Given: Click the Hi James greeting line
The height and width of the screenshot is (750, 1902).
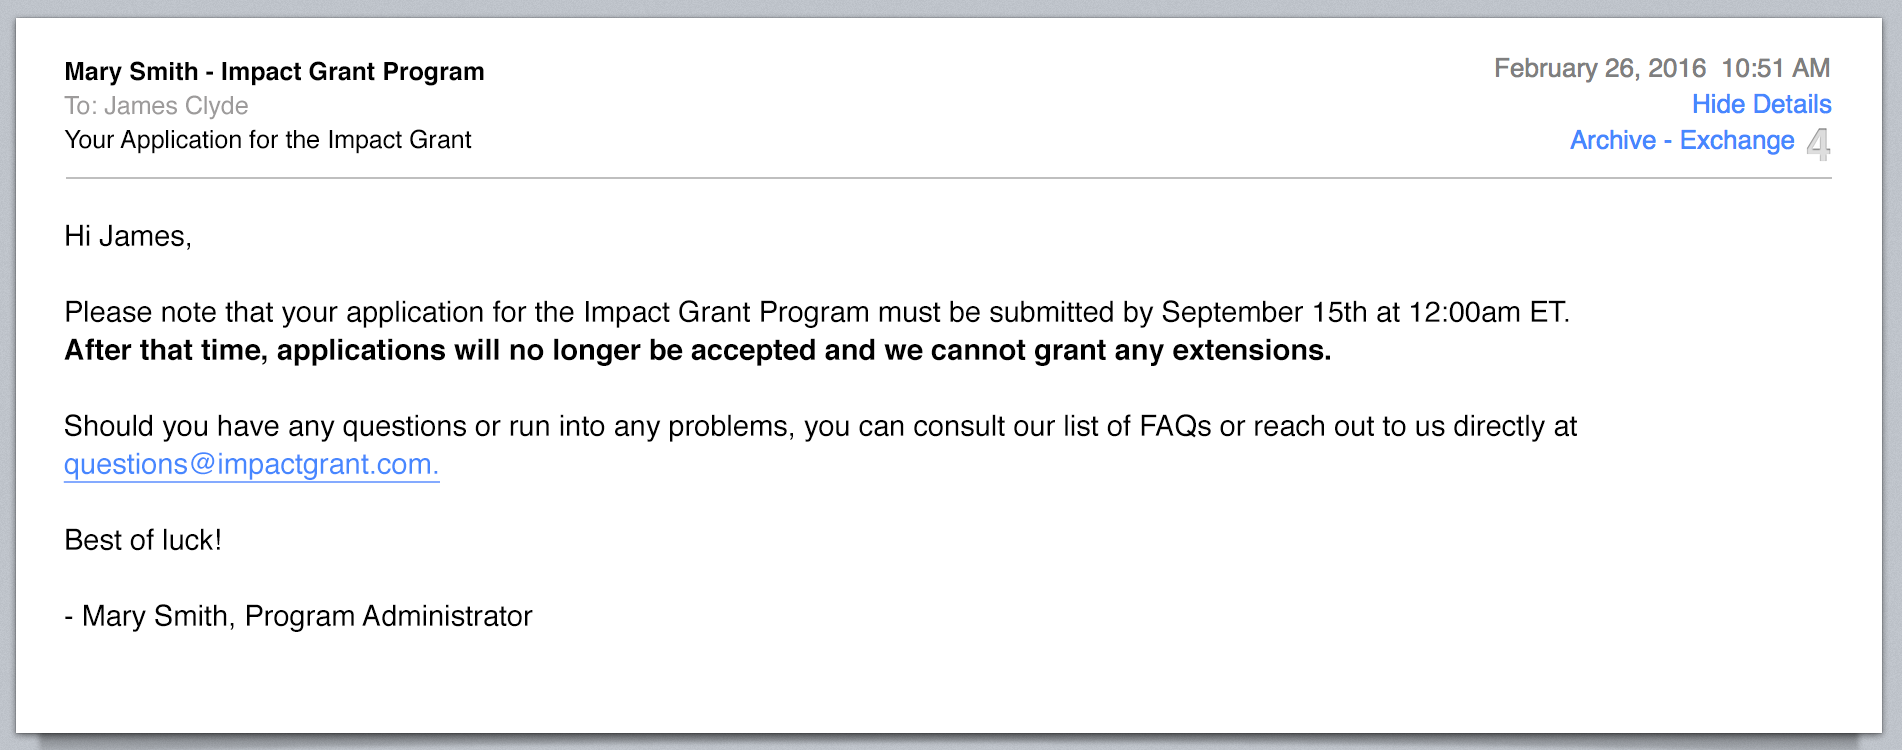Looking at the screenshot, I should [x=128, y=236].
